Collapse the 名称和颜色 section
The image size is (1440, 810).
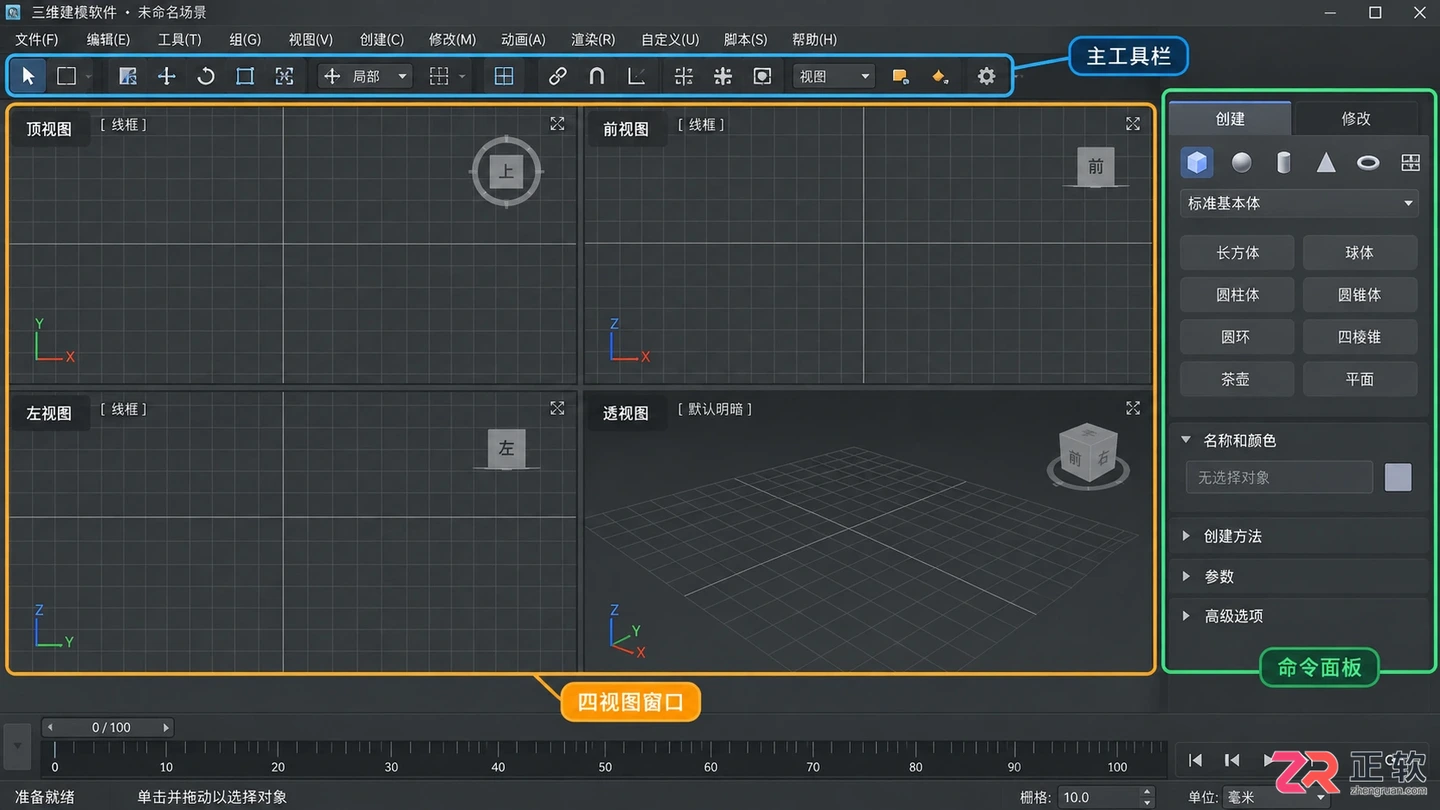pyautogui.click(x=1186, y=440)
